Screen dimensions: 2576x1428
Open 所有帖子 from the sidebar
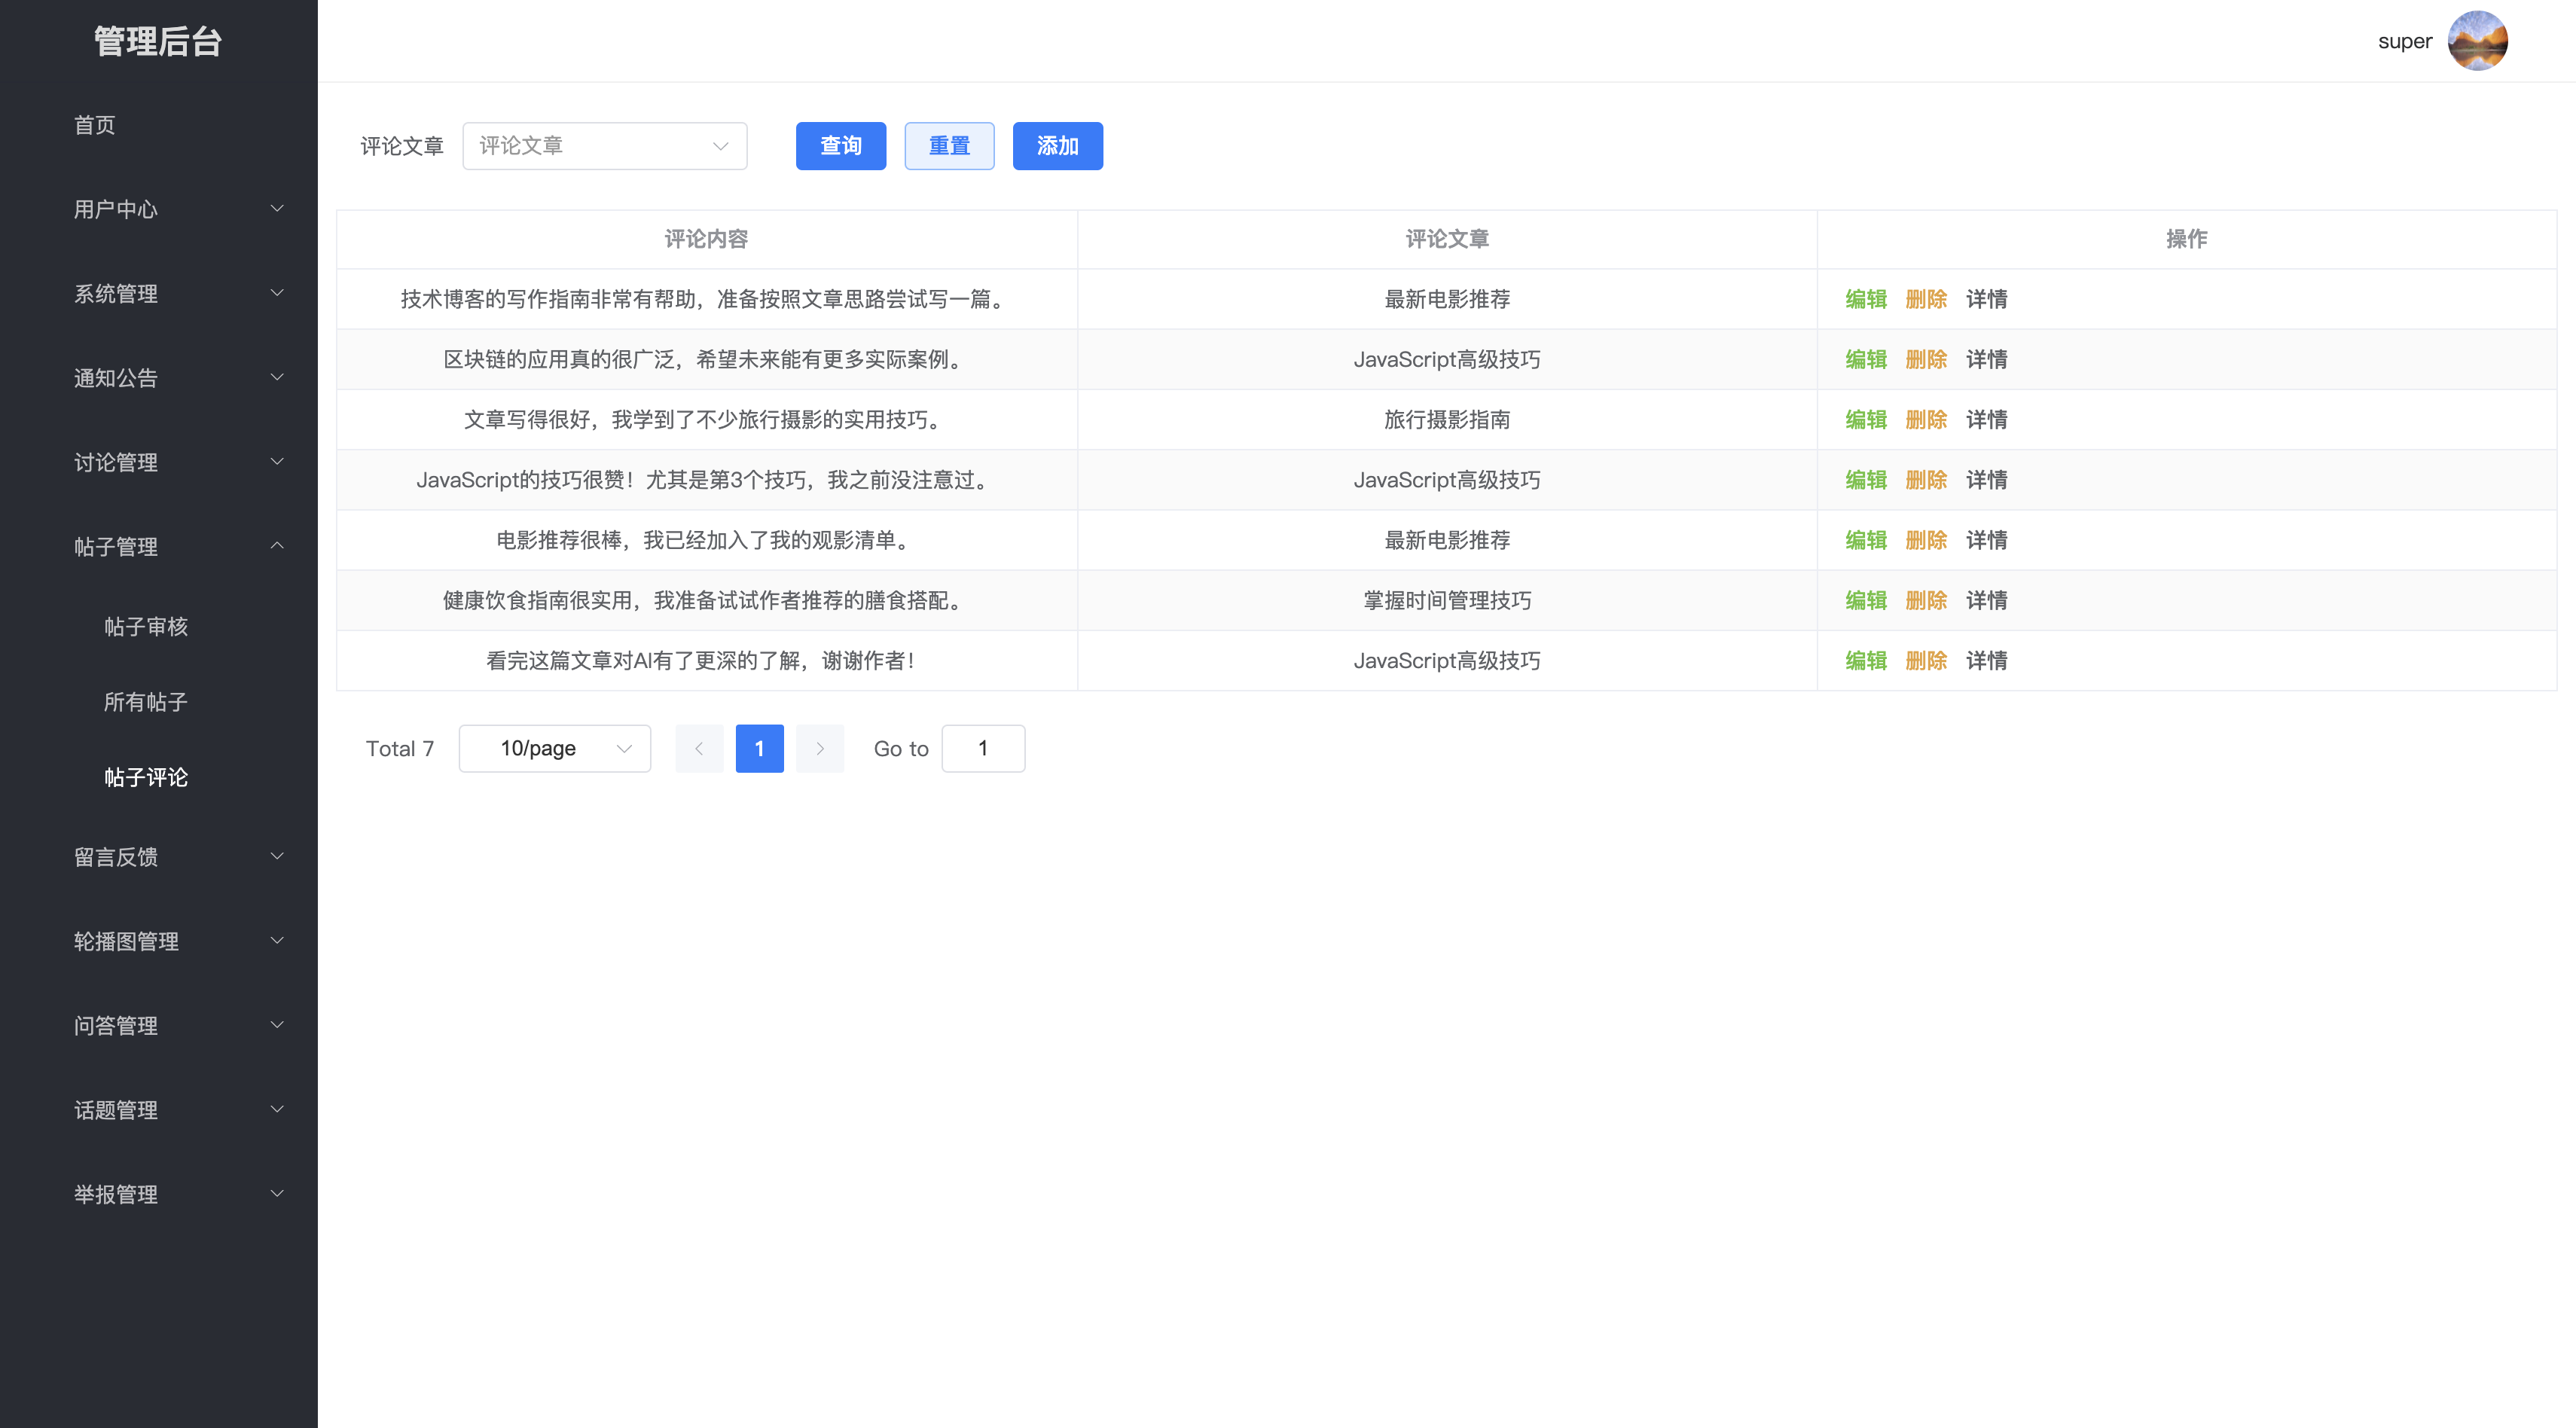[146, 702]
